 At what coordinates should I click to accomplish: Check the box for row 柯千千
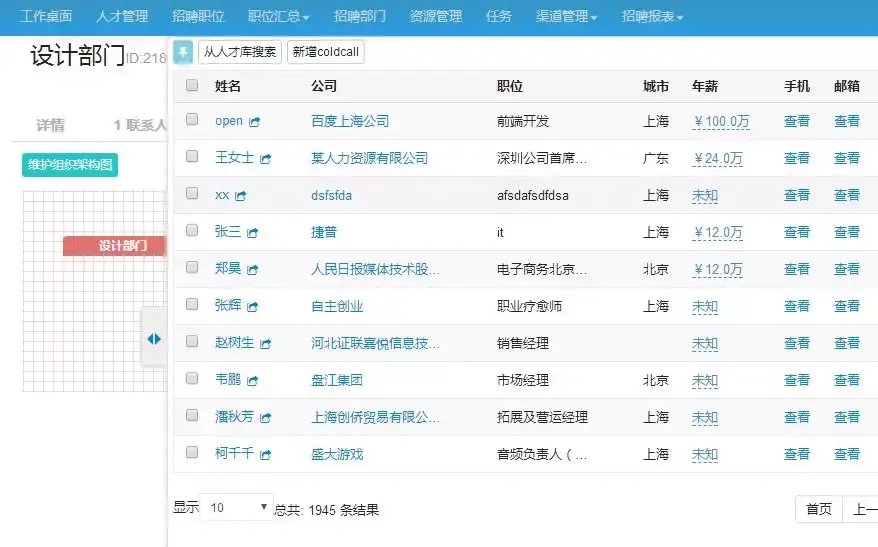192,452
